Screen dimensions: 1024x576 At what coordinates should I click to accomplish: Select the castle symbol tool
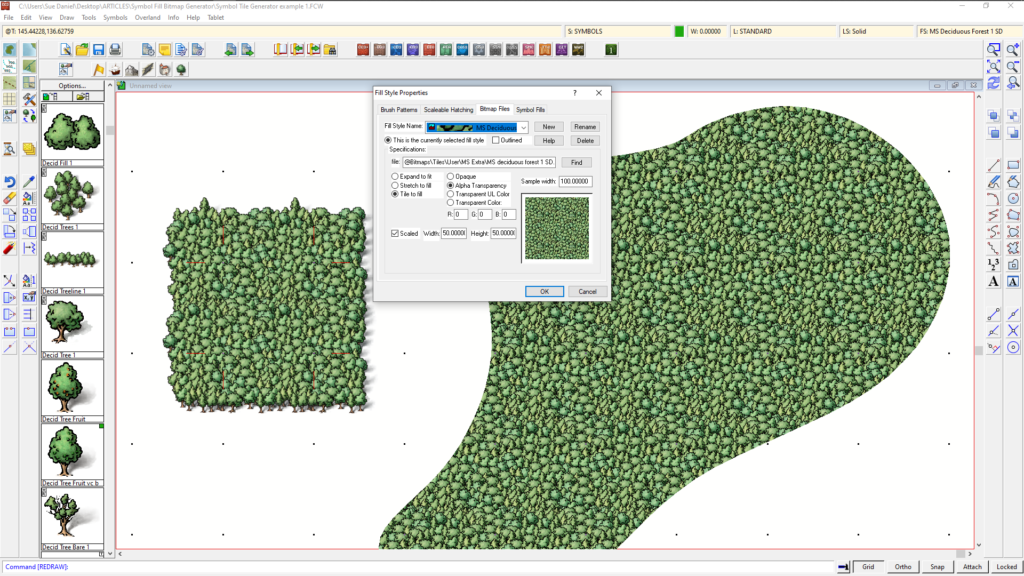[x=131, y=69]
